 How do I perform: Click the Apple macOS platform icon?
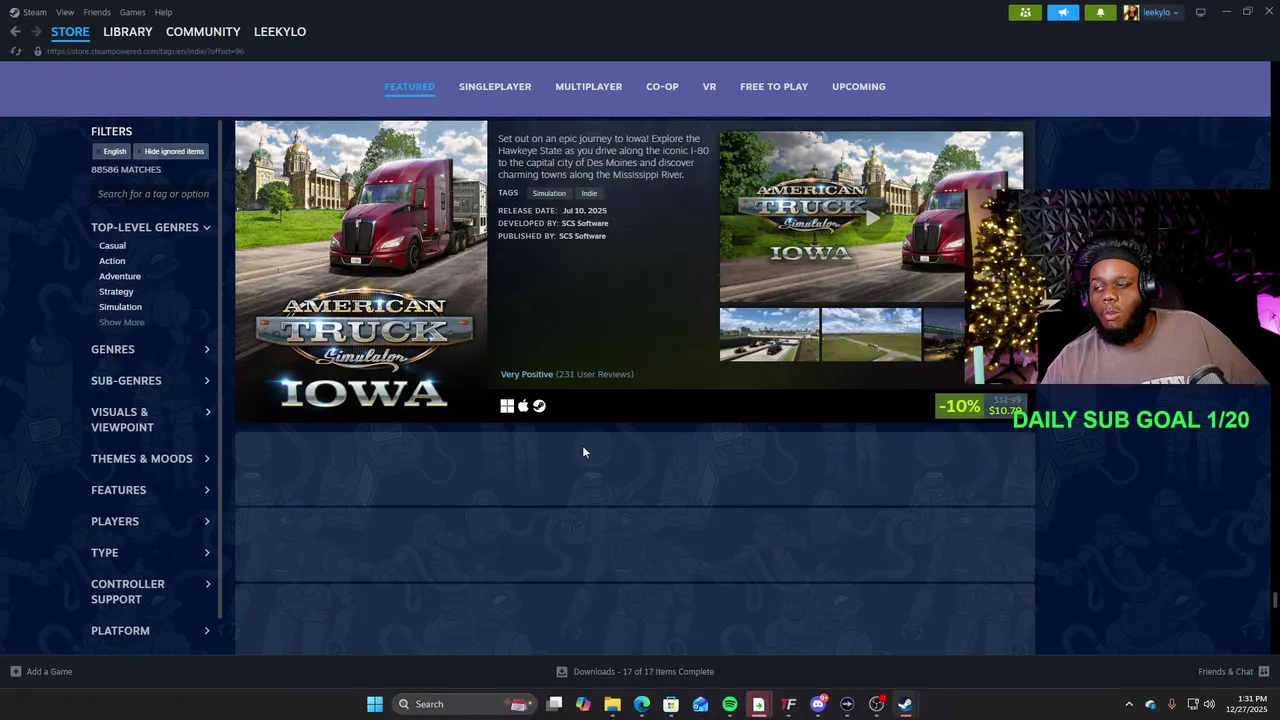point(523,406)
